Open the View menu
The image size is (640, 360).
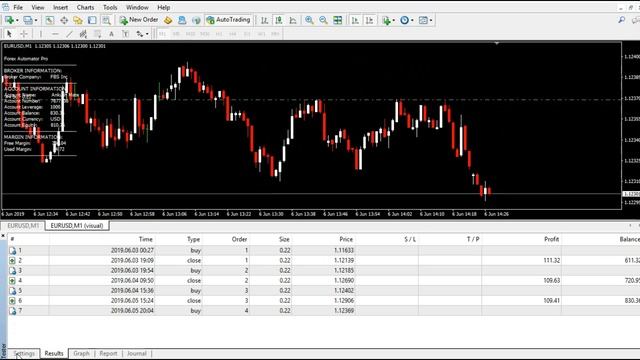(x=38, y=7)
